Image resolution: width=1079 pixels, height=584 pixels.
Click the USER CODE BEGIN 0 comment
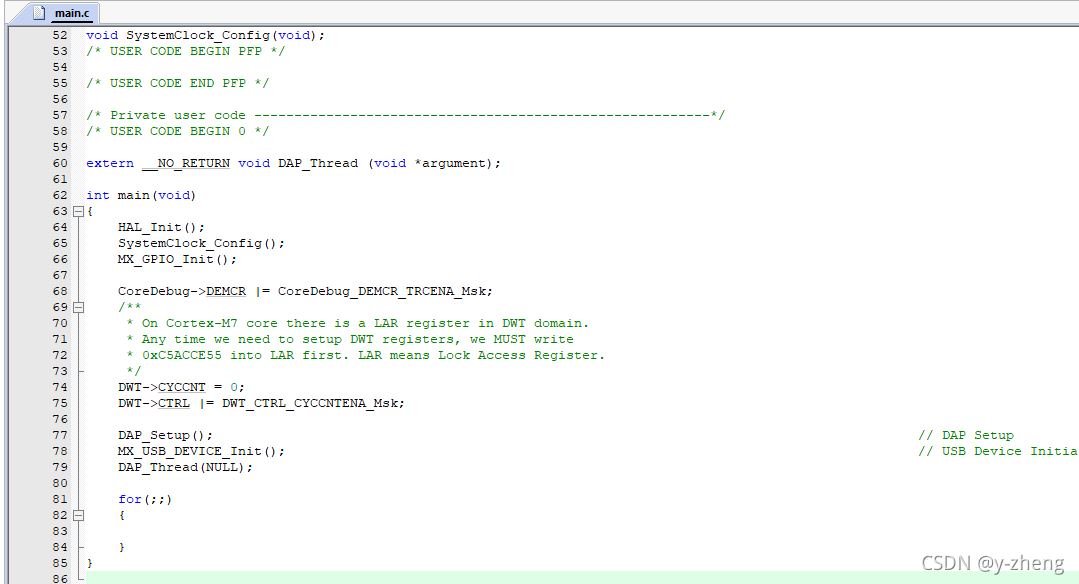178,131
